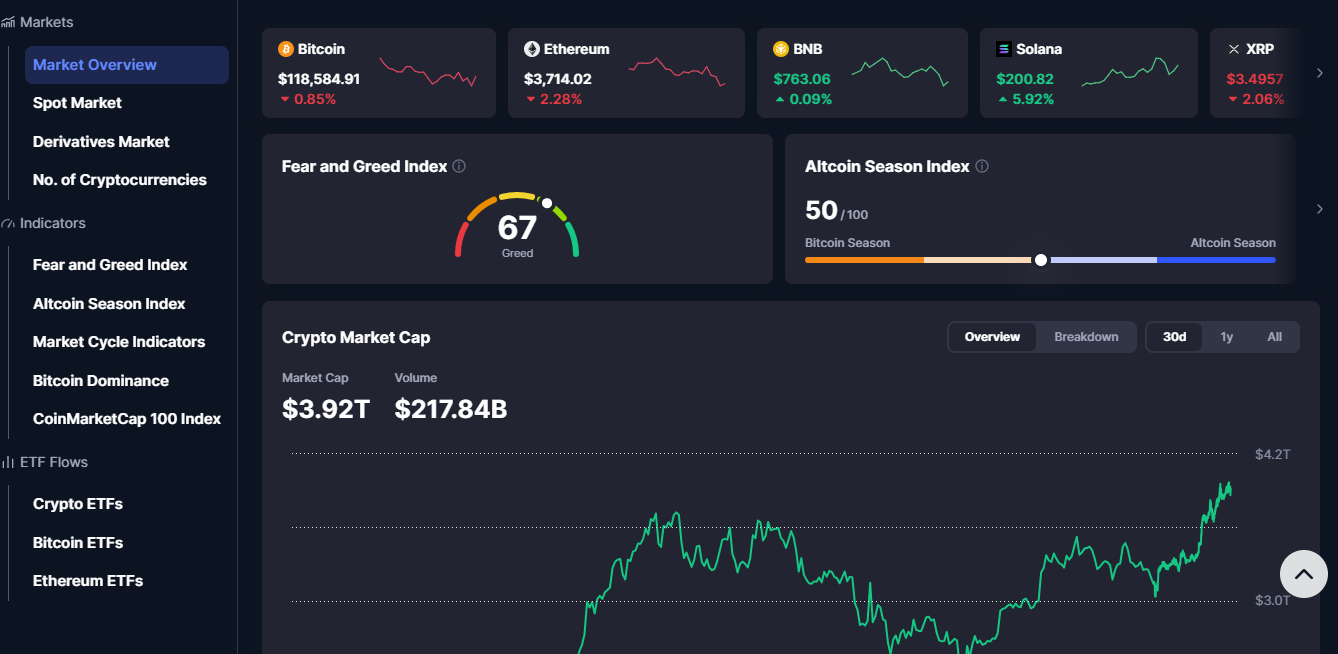The height and width of the screenshot is (654, 1338).
Task: Open the Ethereum price card sparkline
Action: pyautogui.click(x=677, y=72)
